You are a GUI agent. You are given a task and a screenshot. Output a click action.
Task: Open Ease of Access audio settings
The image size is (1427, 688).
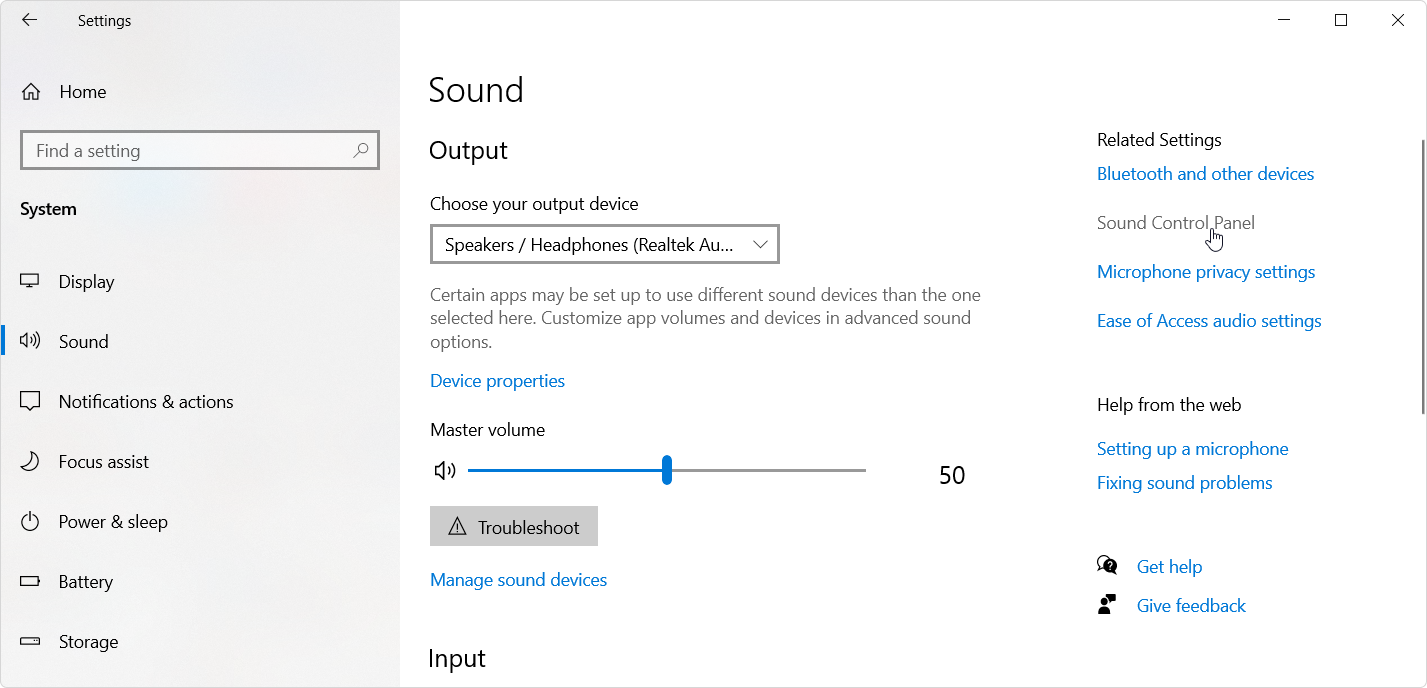[x=1209, y=321]
